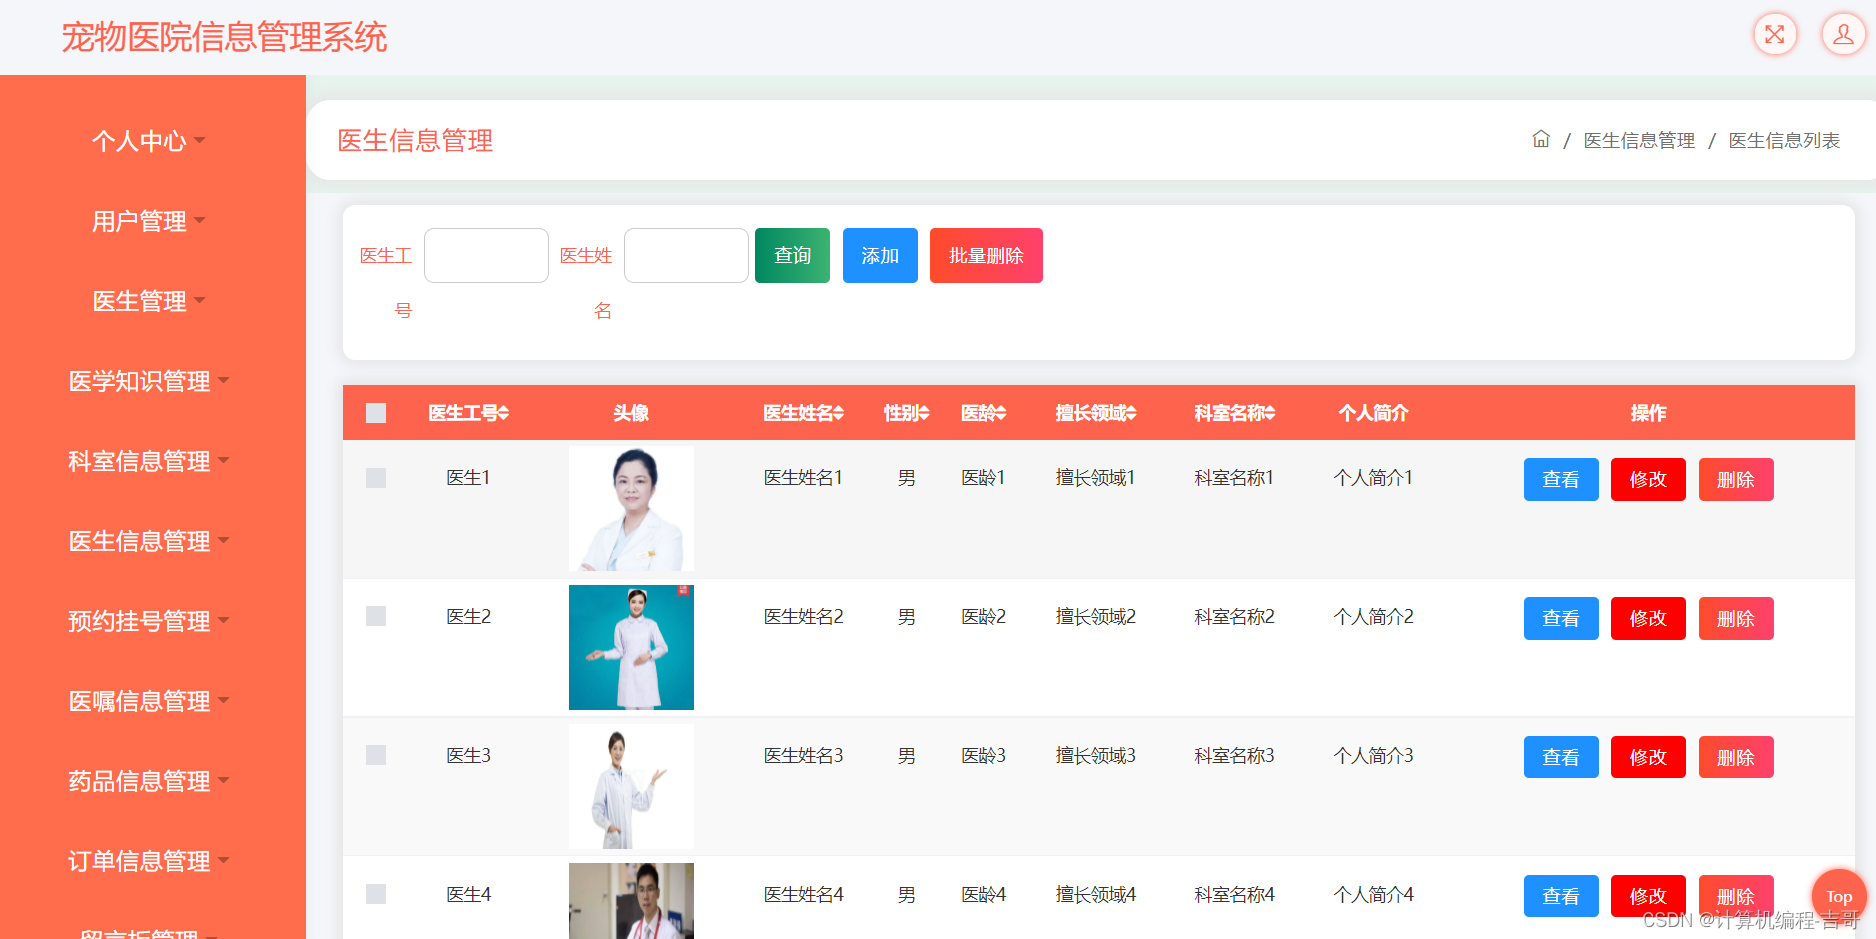Open the 订单信息管理 sidebar menu
1876x939 pixels.
(149, 860)
